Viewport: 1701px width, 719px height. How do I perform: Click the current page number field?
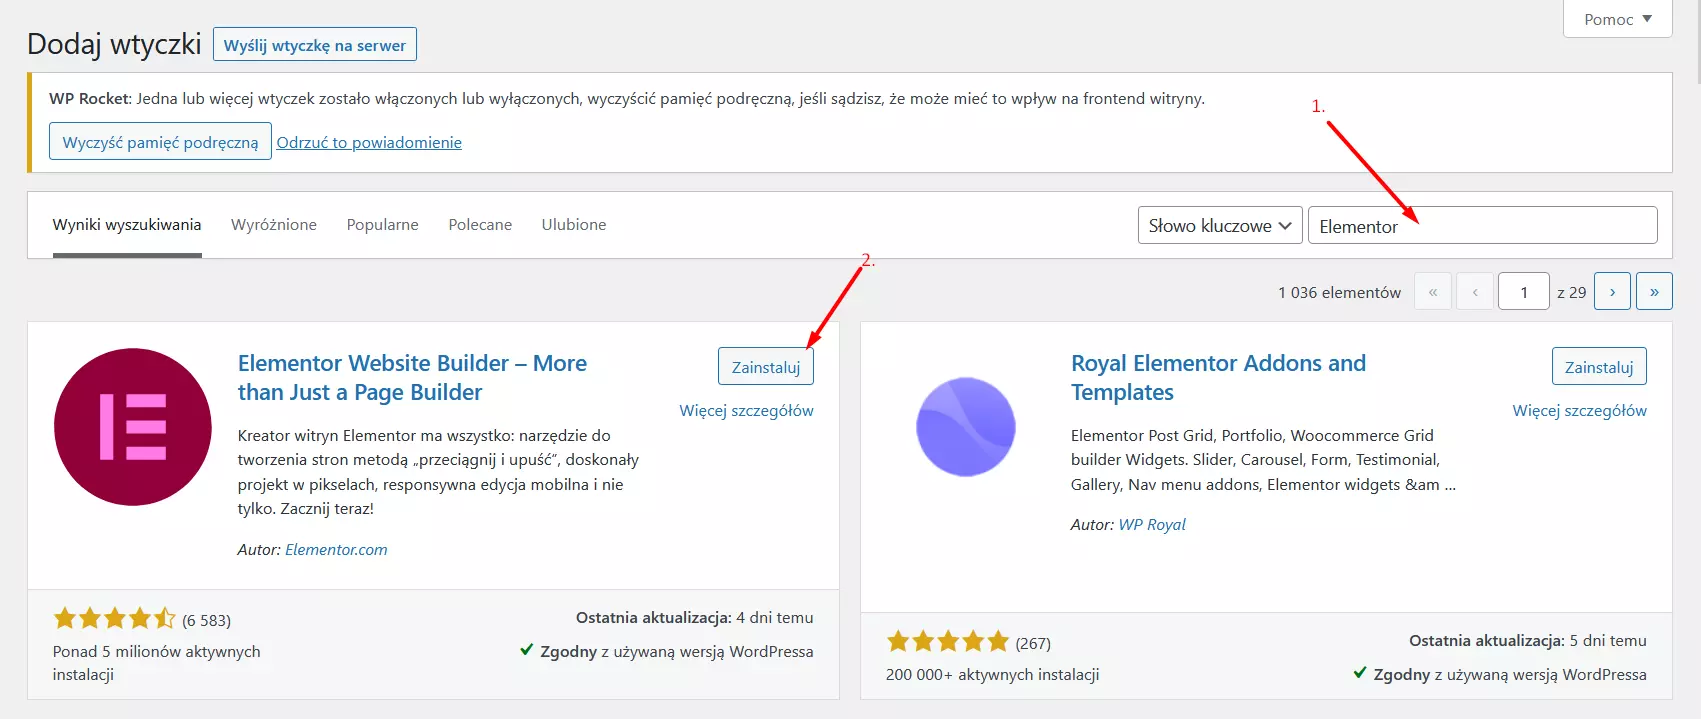tap(1524, 292)
